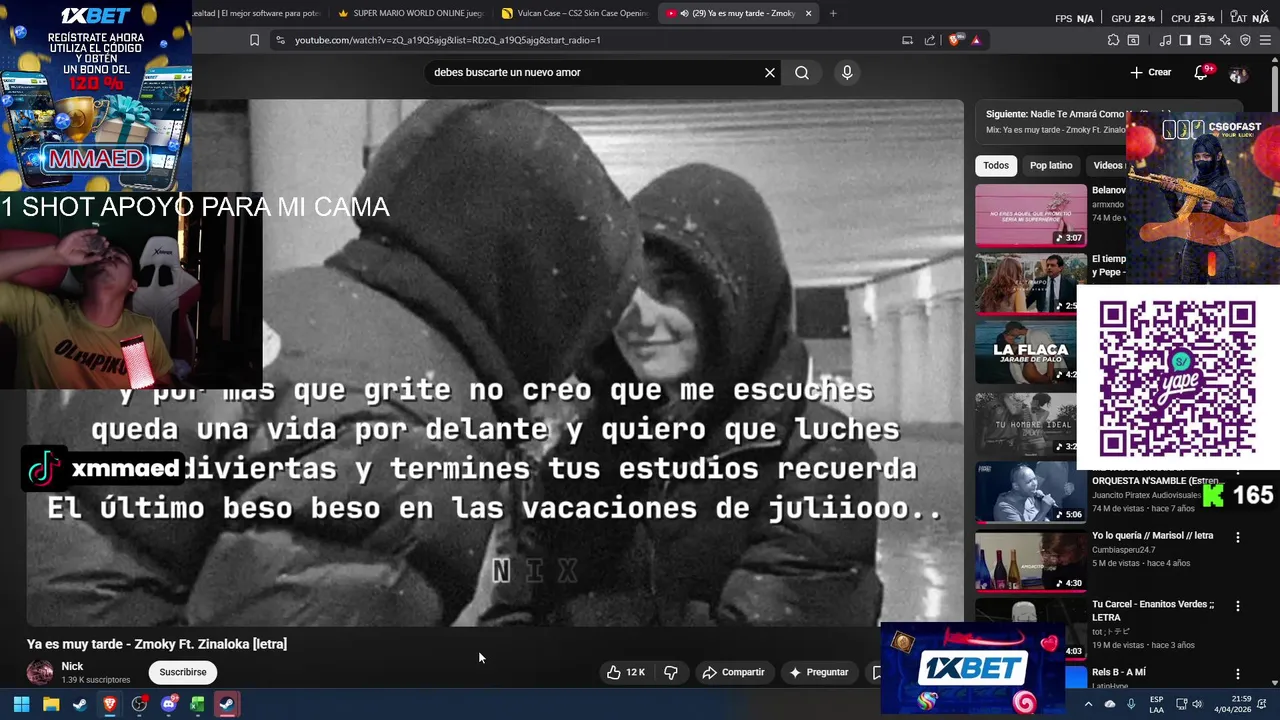The height and width of the screenshot is (720, 1280).
Task: Open the 'Rels B - A MÍ' video
Action: pos(1119,673)
